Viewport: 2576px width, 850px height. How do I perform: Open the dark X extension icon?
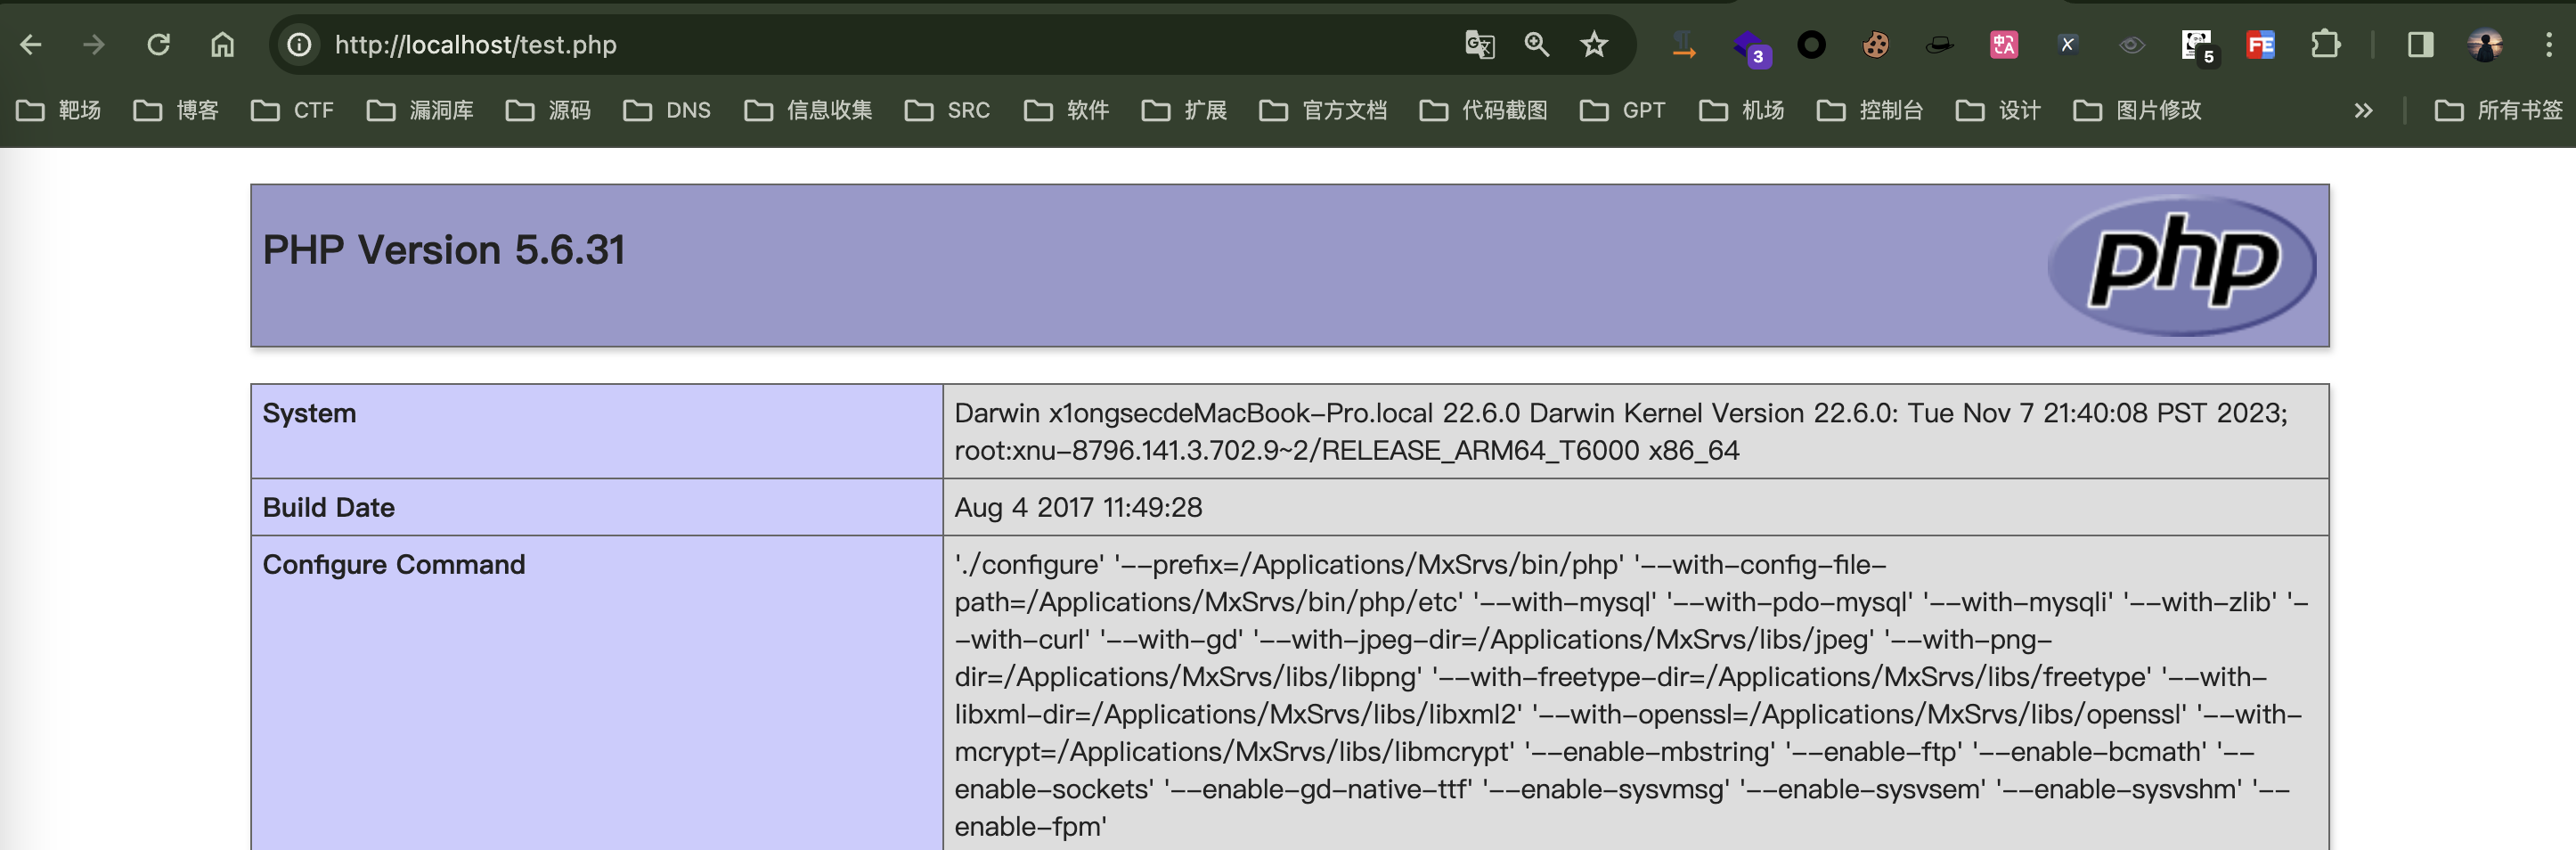point(2067,45)
